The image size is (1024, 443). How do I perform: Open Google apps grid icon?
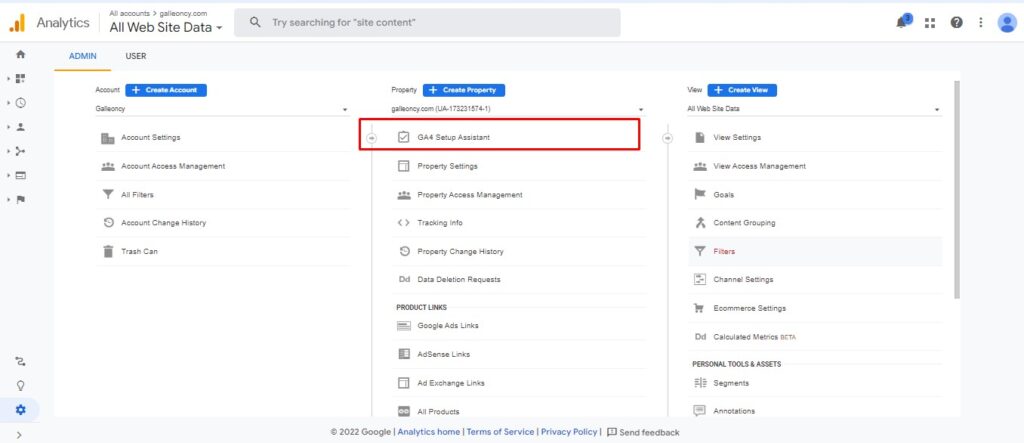[930, 23]
